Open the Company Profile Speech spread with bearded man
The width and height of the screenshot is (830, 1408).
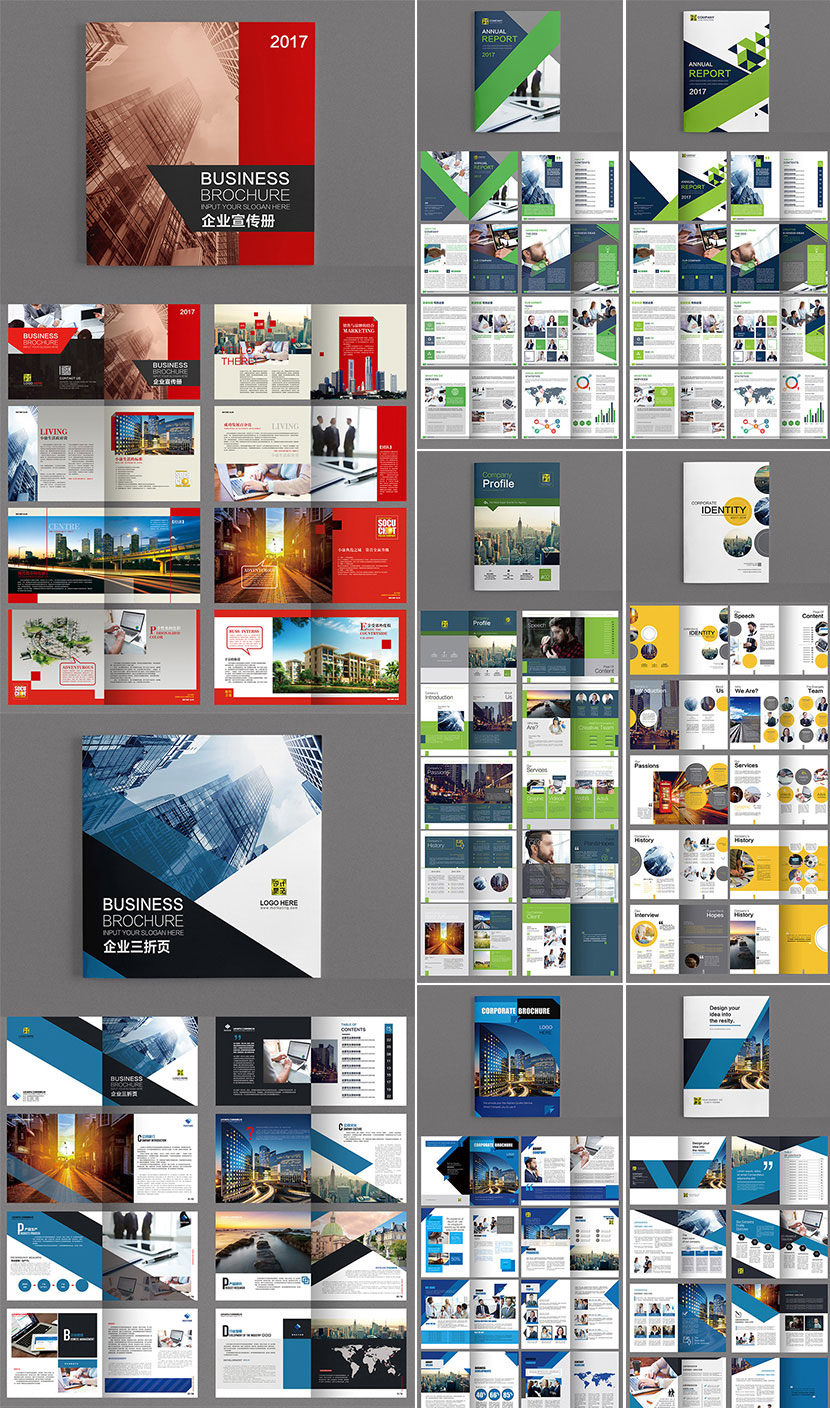(x=570, y=646)
